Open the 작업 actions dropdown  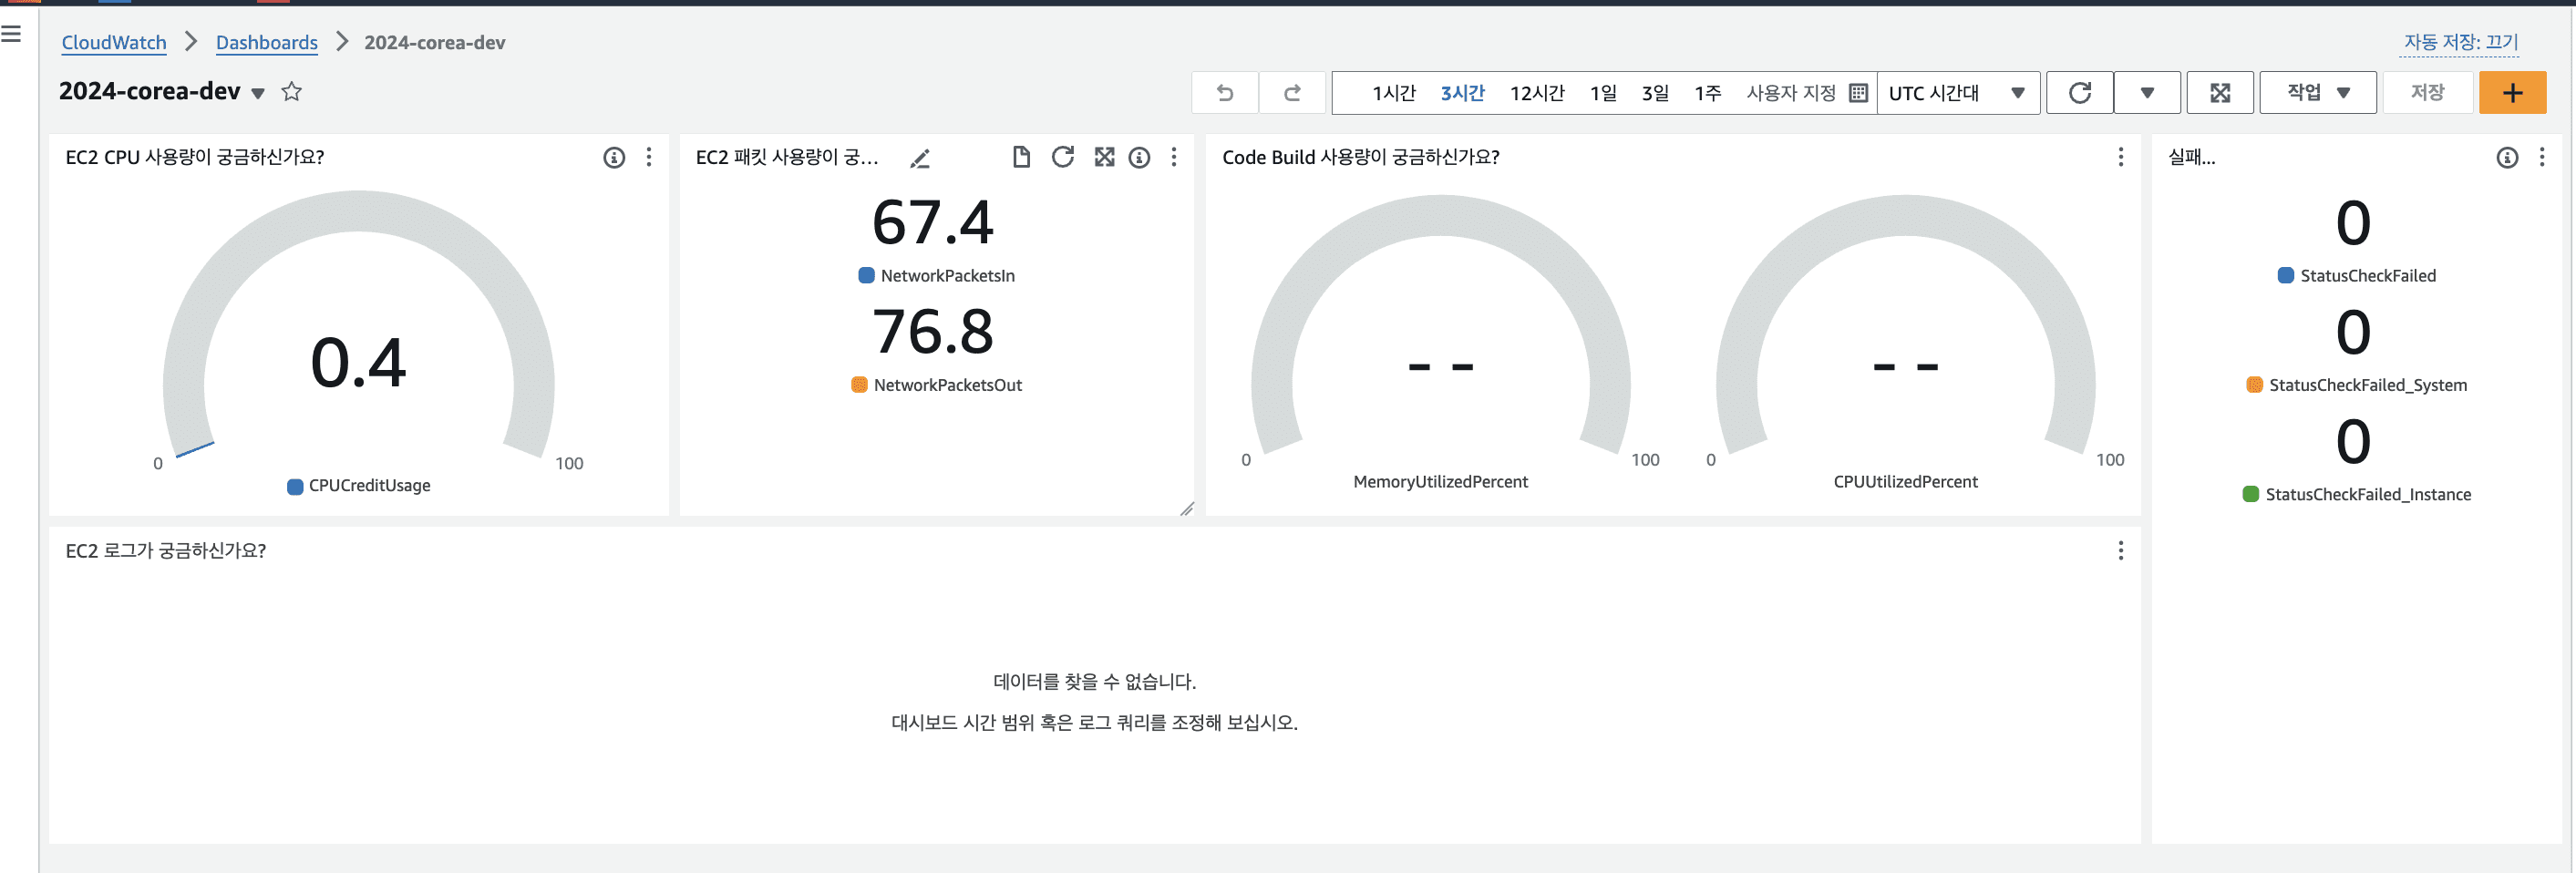click(2317, 93)
